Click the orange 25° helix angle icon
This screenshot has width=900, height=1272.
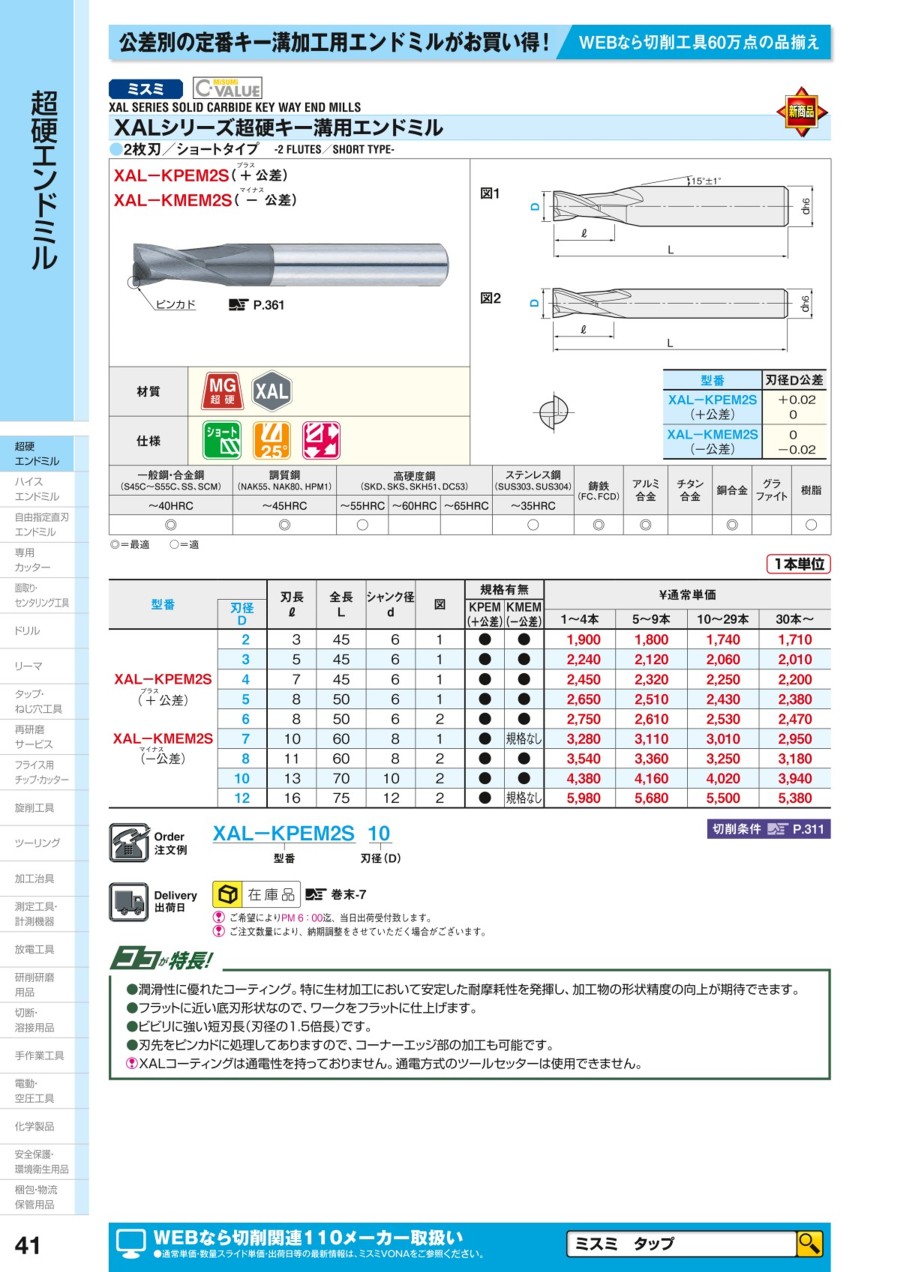point(271,440)
